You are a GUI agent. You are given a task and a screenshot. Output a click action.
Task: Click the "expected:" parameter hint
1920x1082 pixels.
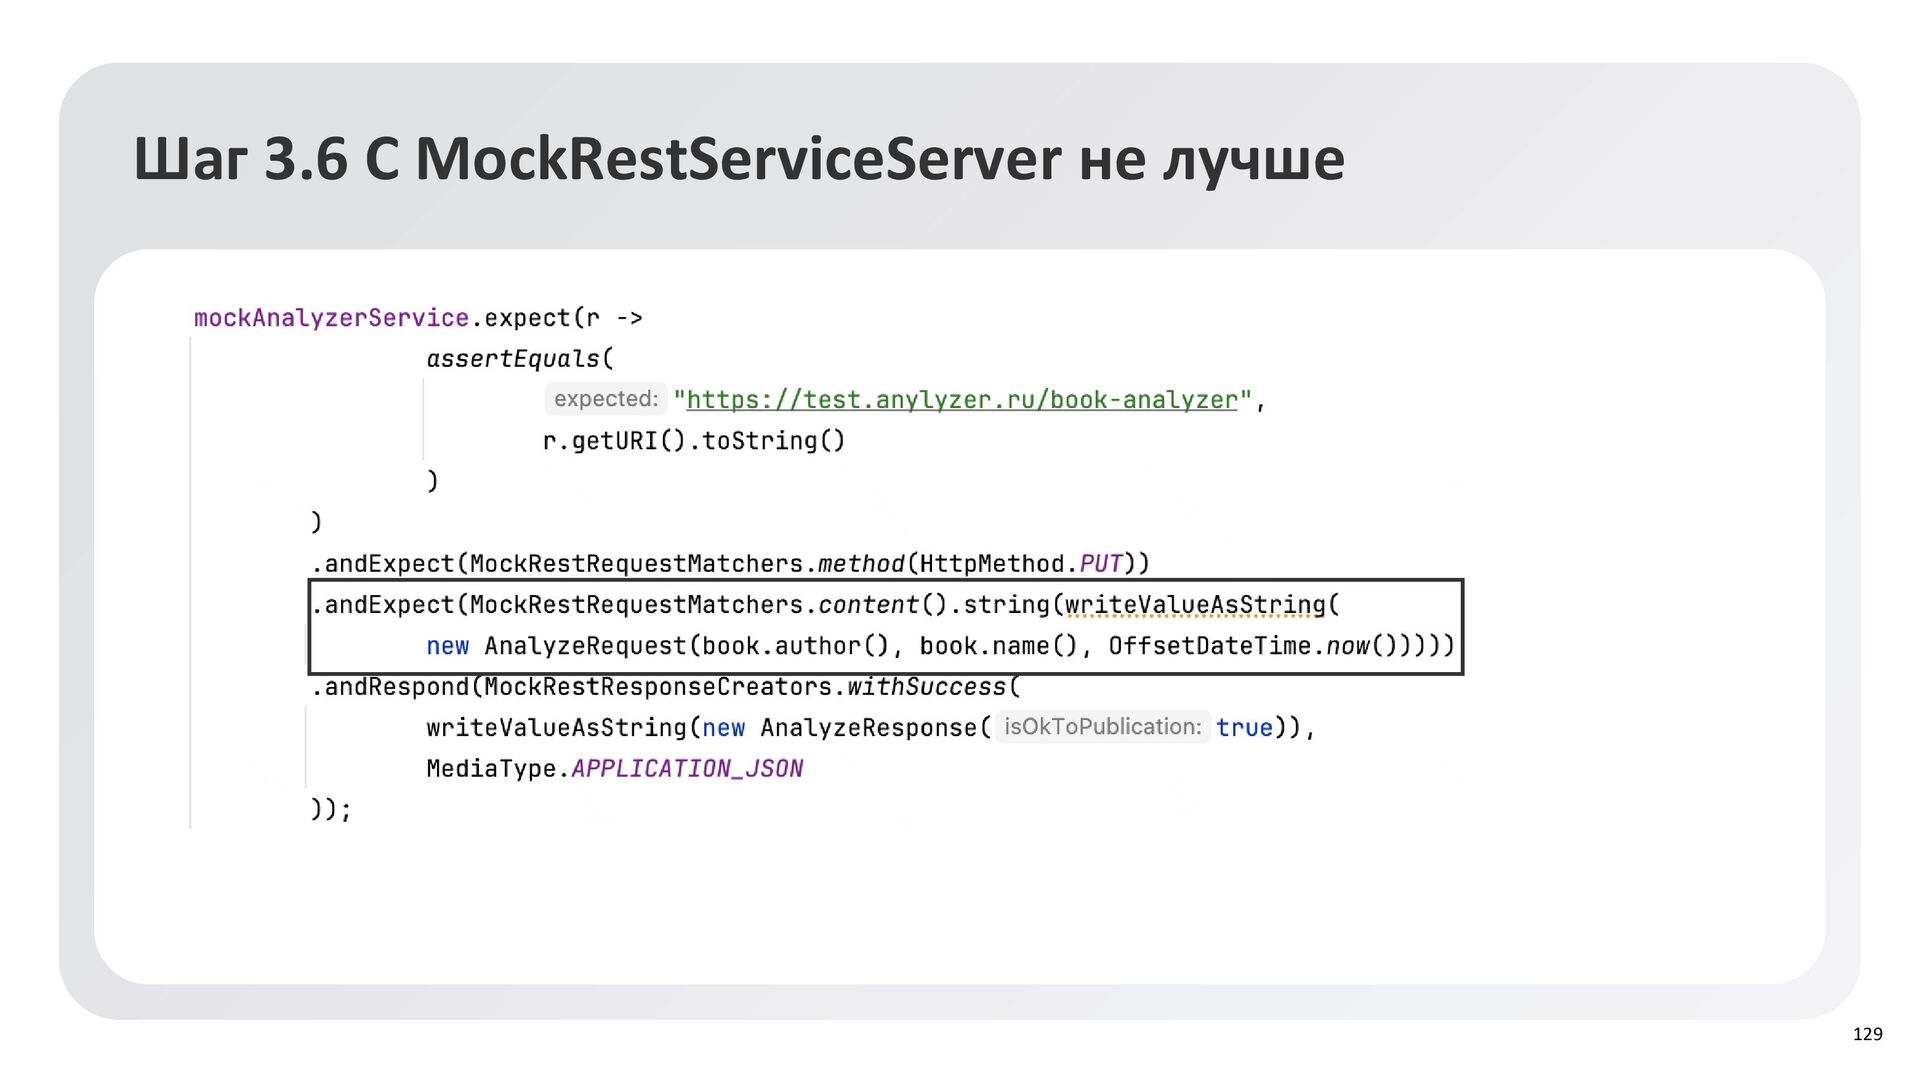pos(605,399)
